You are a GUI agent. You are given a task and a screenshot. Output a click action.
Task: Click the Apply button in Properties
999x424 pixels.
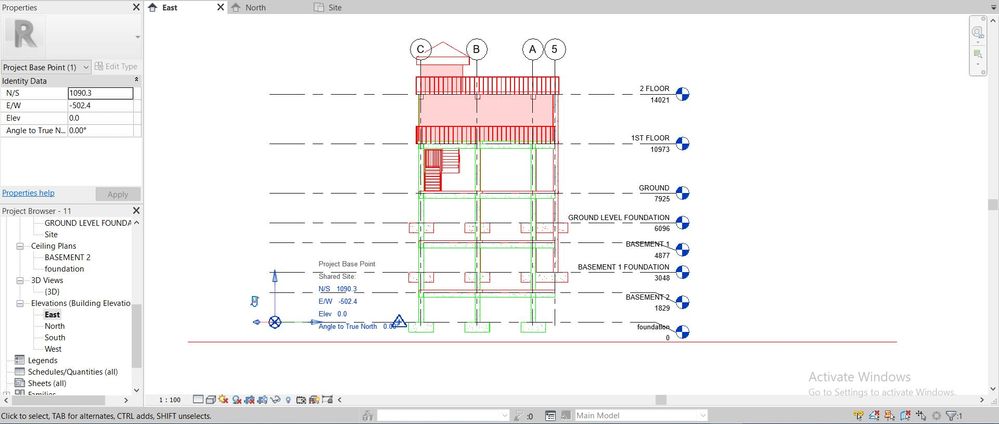coord(118,194)
